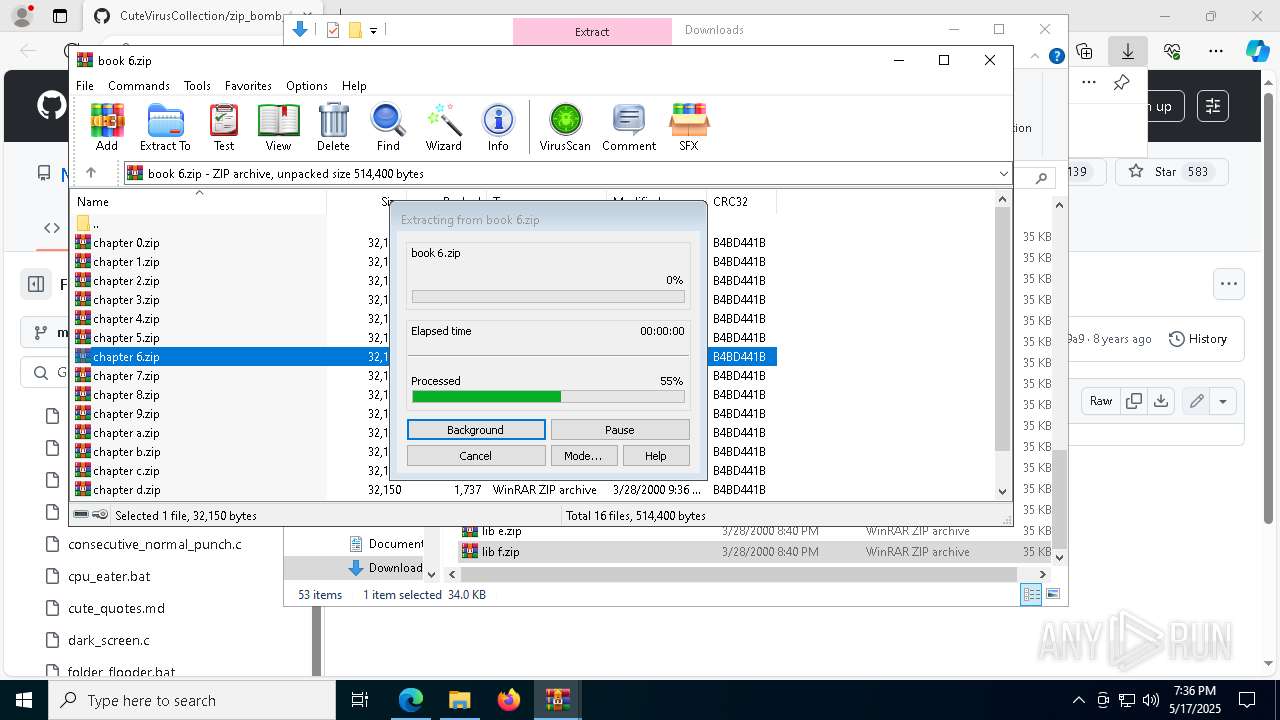Image resolution: width=1280 pixels, height=720 pixels.
Task: Select chapter a.zip in file list
Action: (x=126, y=433)
